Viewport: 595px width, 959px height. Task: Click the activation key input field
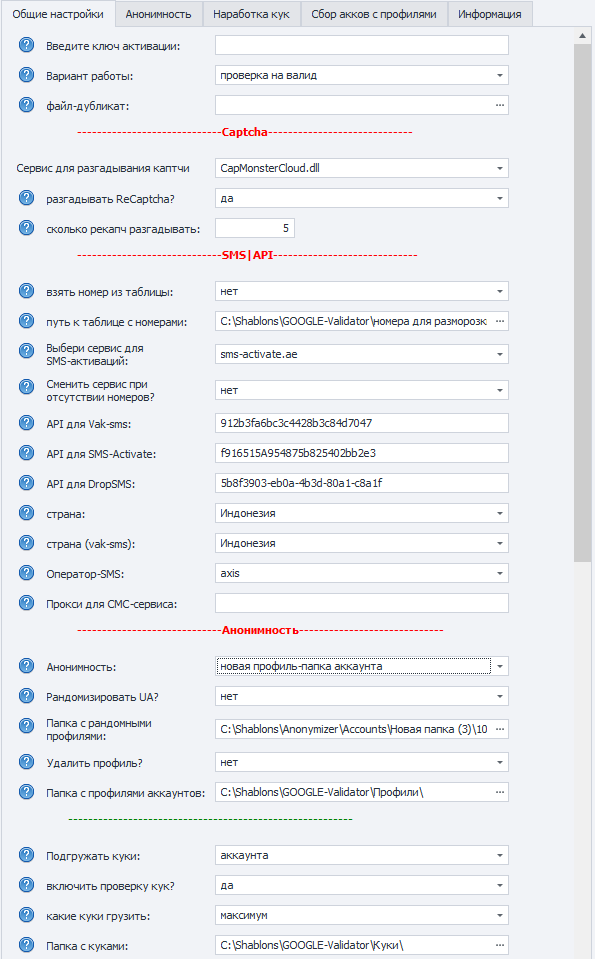(361, 45)
